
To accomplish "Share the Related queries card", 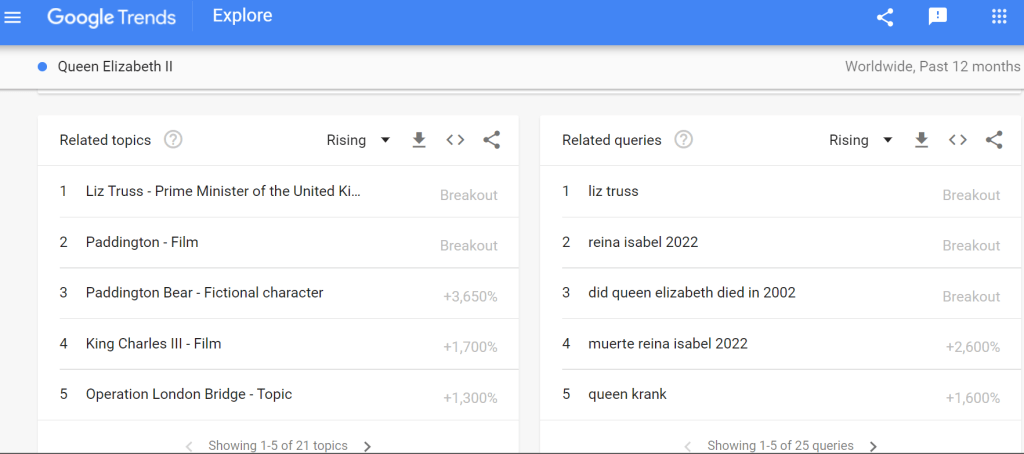I will 994,140.
